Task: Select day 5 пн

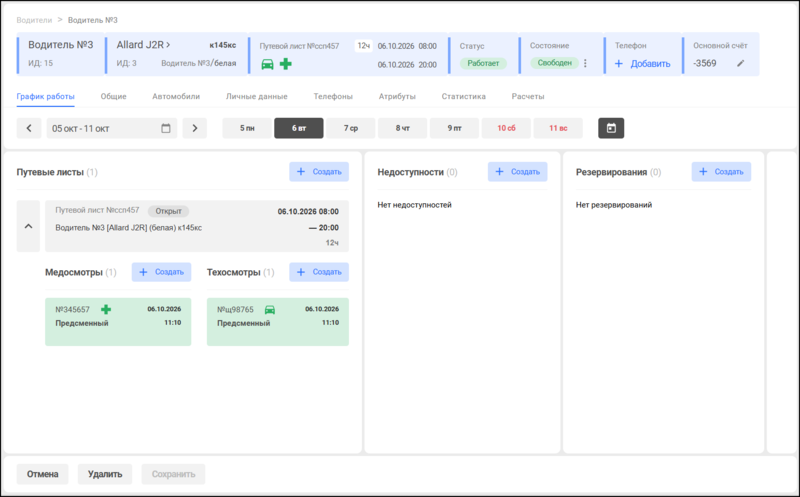Action: 247,128
